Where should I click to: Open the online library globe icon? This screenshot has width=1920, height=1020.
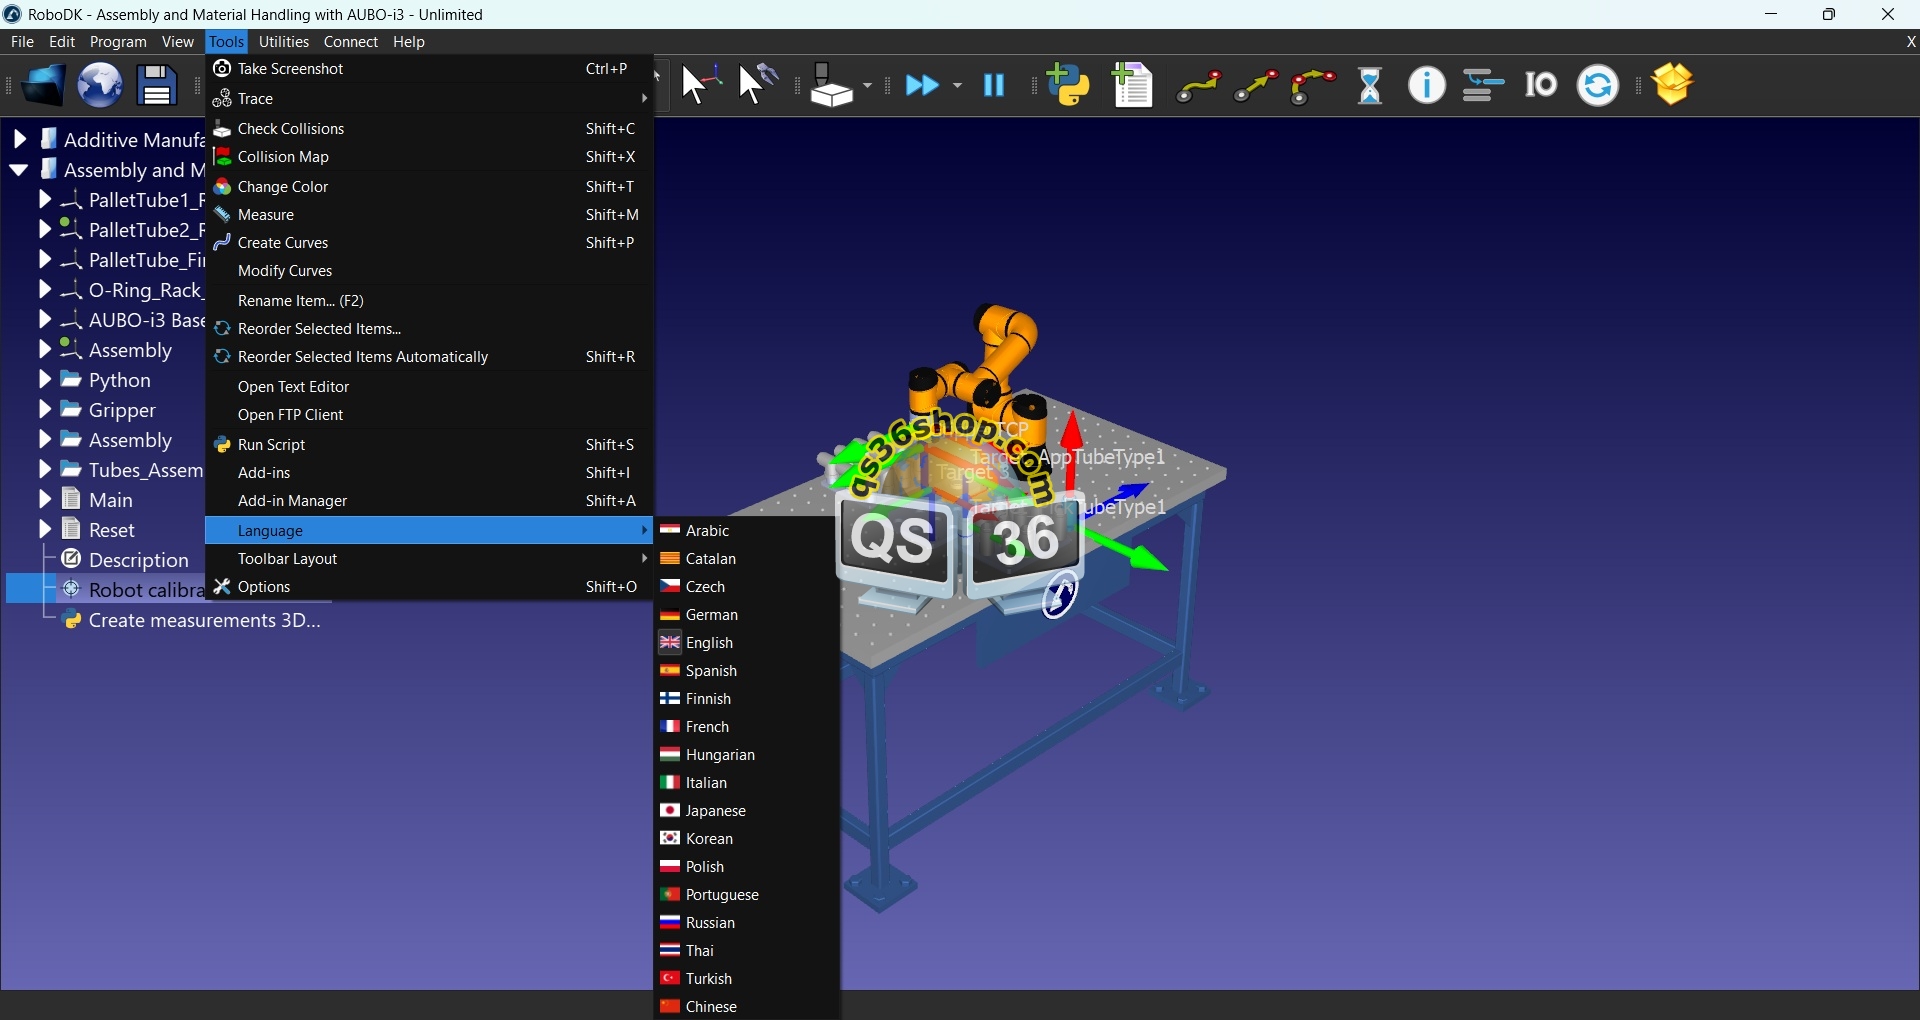pyautogui.click(x=100, y=86)
